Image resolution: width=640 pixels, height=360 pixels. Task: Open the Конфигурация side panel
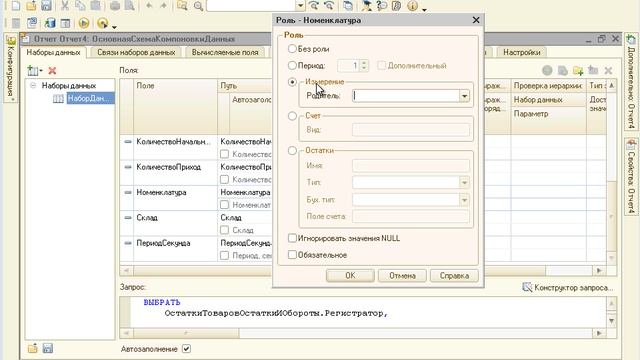point(11,68)
